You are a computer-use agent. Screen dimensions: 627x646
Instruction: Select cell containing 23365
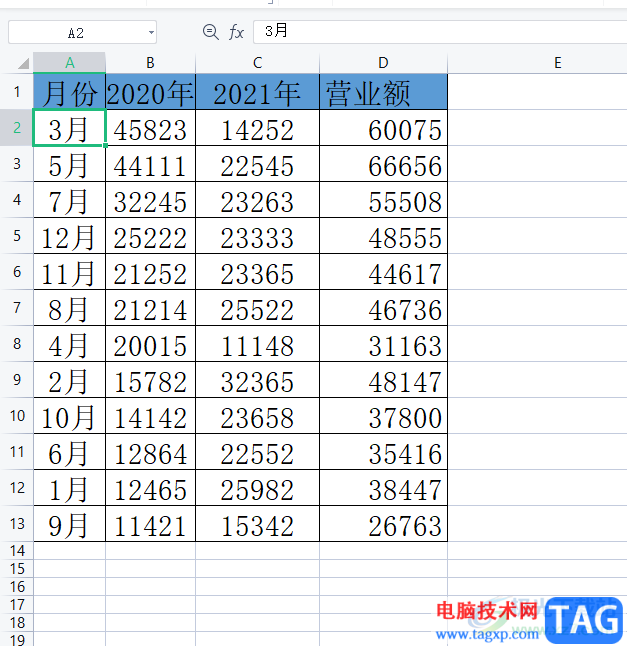tap(257, 272)
